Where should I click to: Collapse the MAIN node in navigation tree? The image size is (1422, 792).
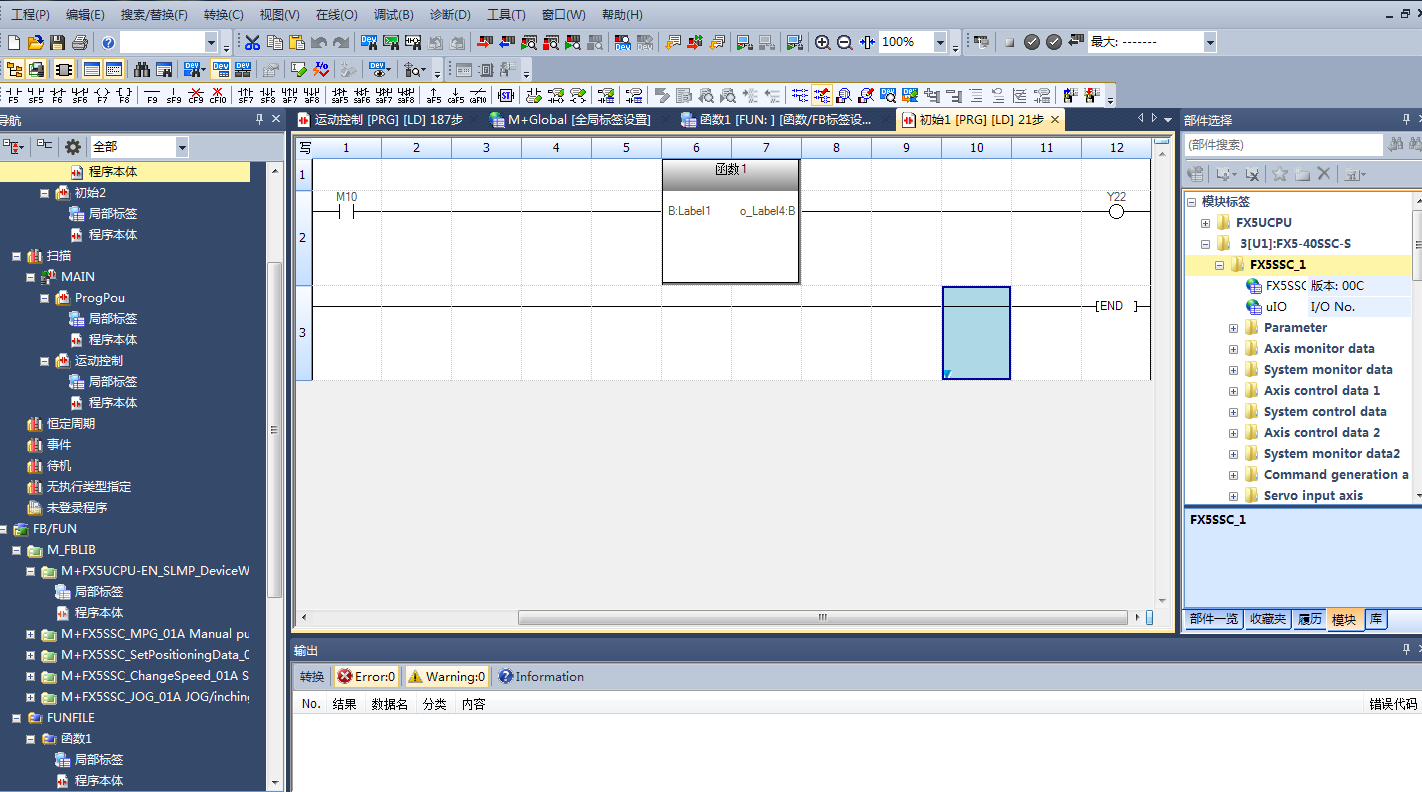(31, 277)
